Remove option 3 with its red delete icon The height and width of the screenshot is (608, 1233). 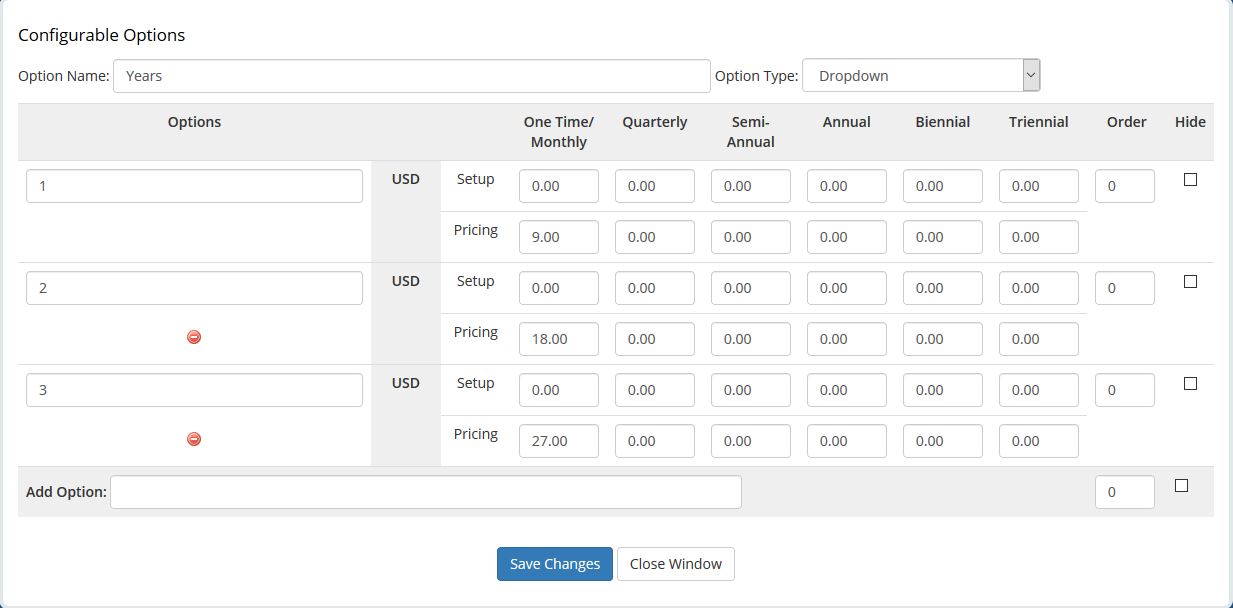[x=194, y=439]
